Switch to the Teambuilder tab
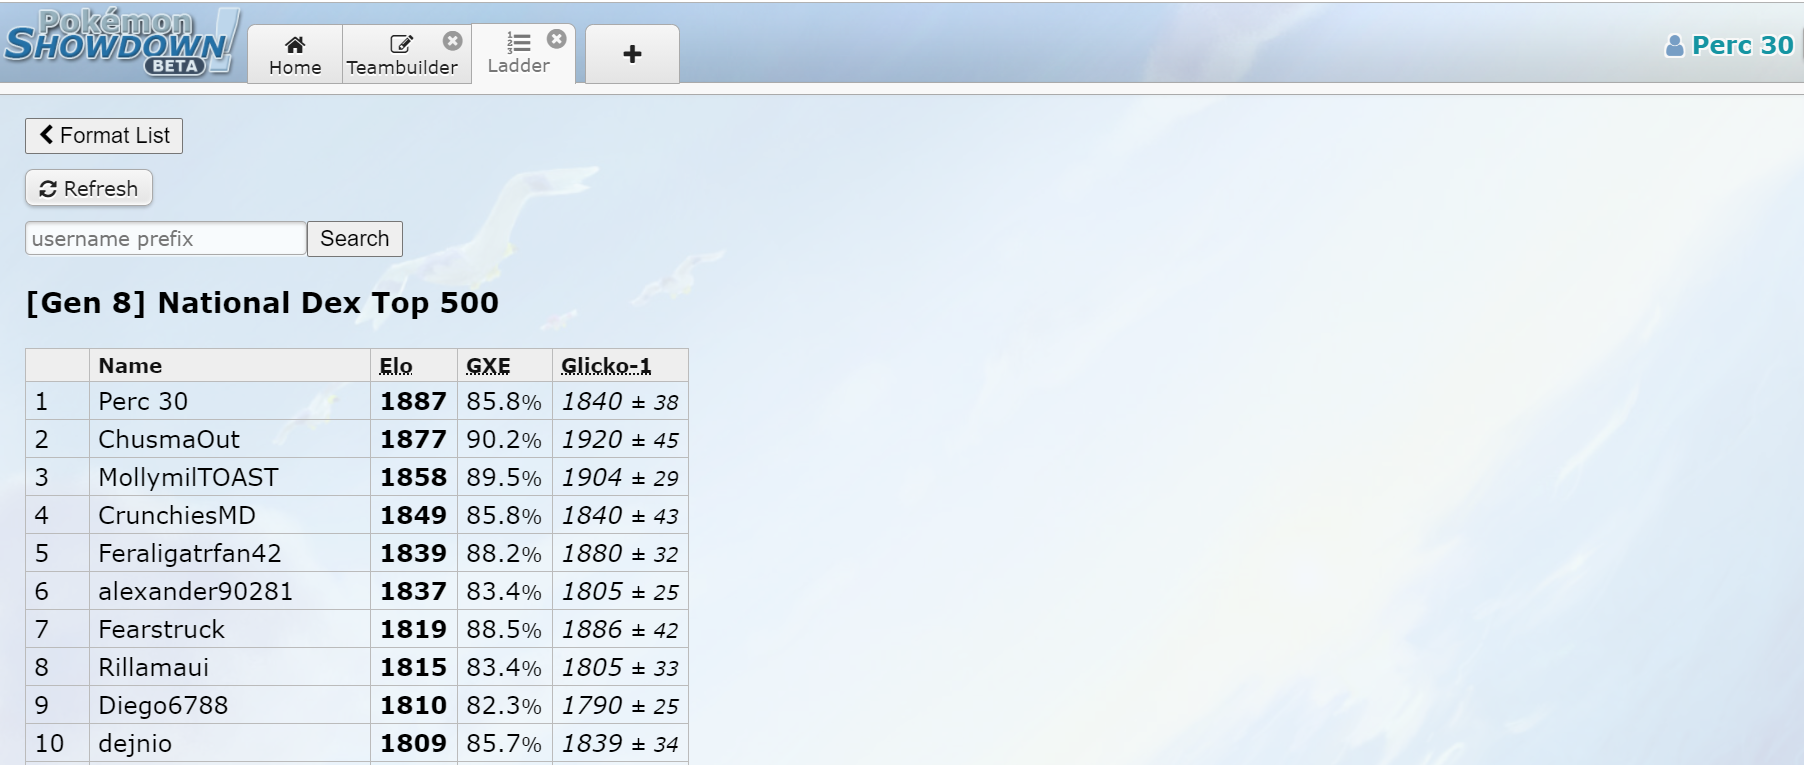1804x765 pixels. coord(402,54)
